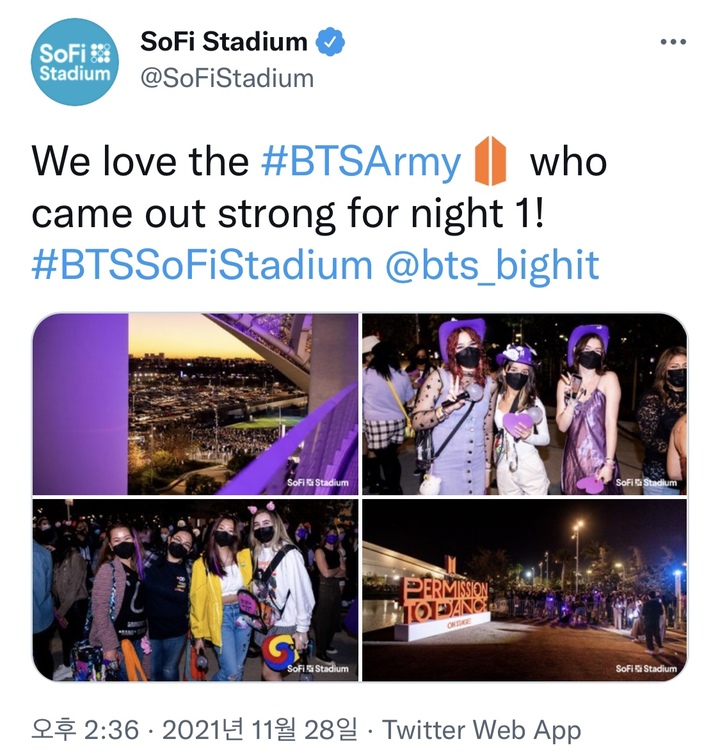
Task: Open the three-dot more options menu
Action: point(673,42)
